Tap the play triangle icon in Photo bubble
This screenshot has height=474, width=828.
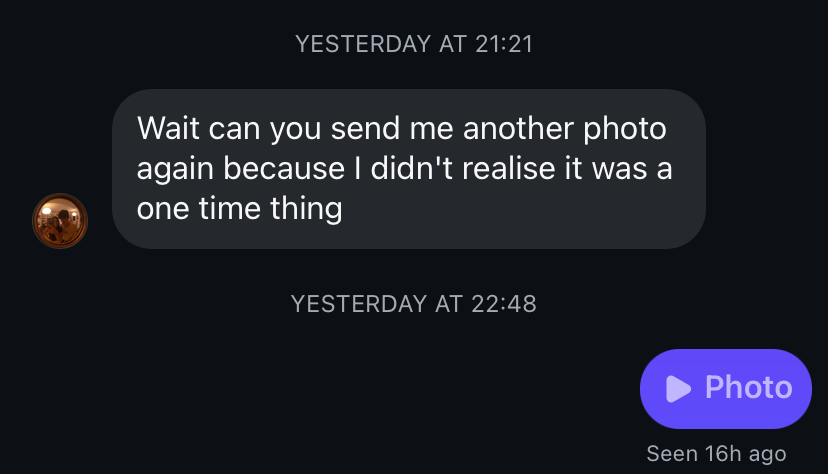[678, 389]
